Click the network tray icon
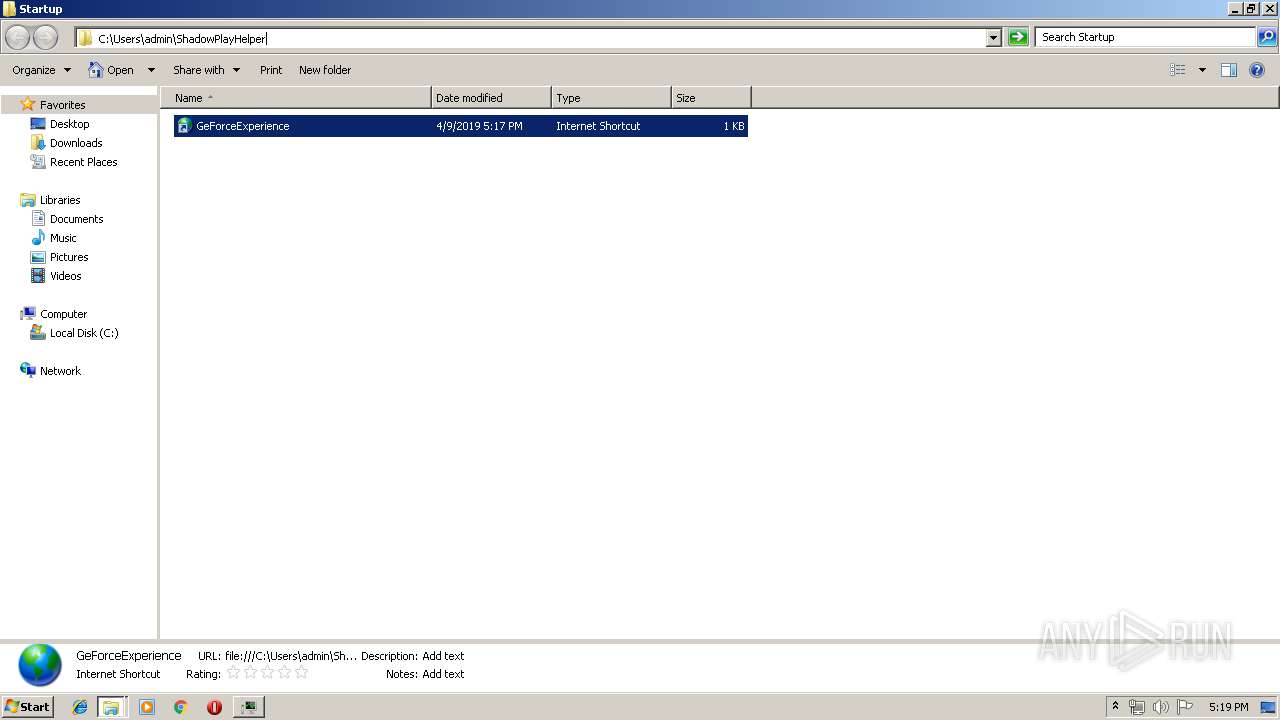The height and width of the screenshot is (720, 1280). 1137,707
